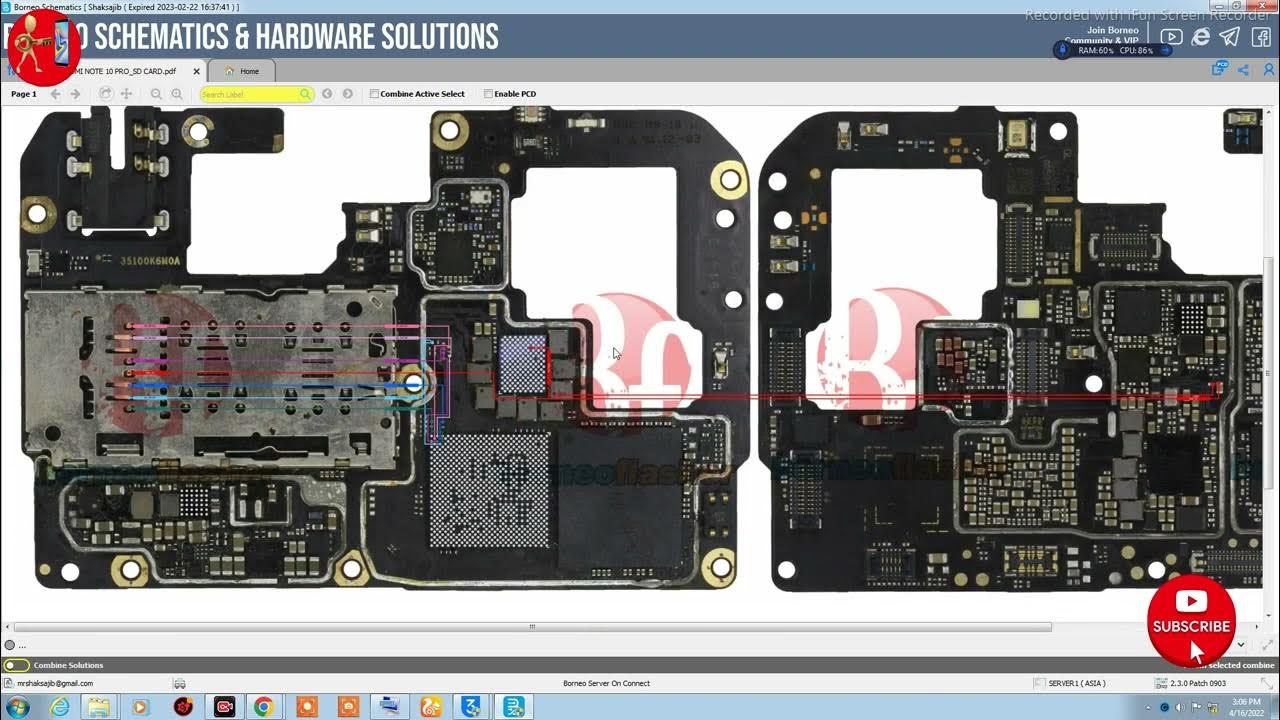Toggle the Combine Solutions switch
Image resolution: width=1280 pixels, height=720 pixels.
pyautogui.click(x=17, y=665)
